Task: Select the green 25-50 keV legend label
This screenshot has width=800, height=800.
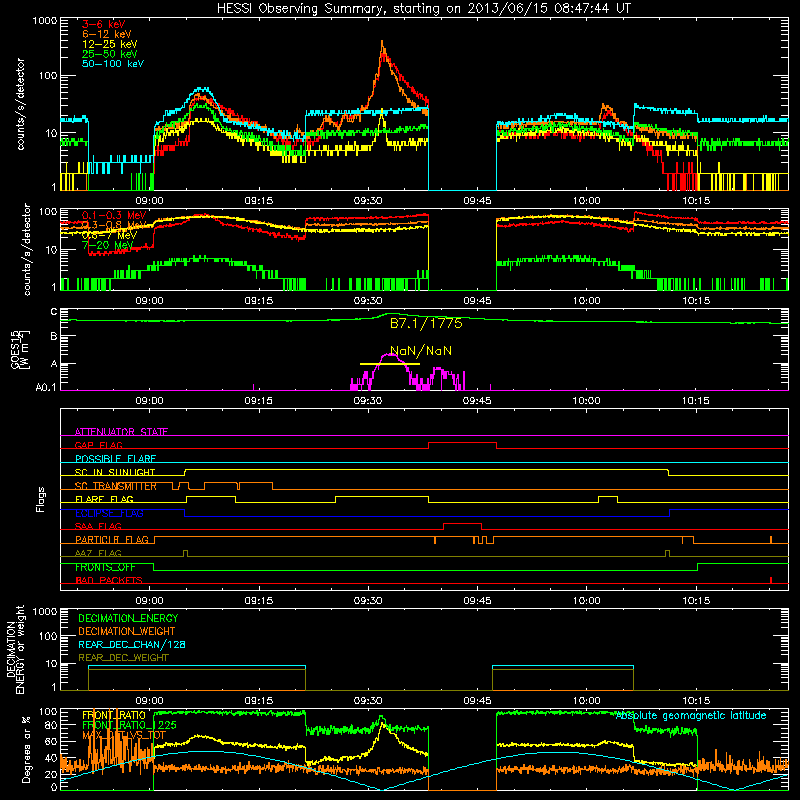Action: pyautogui.click(x=110, y=54)
